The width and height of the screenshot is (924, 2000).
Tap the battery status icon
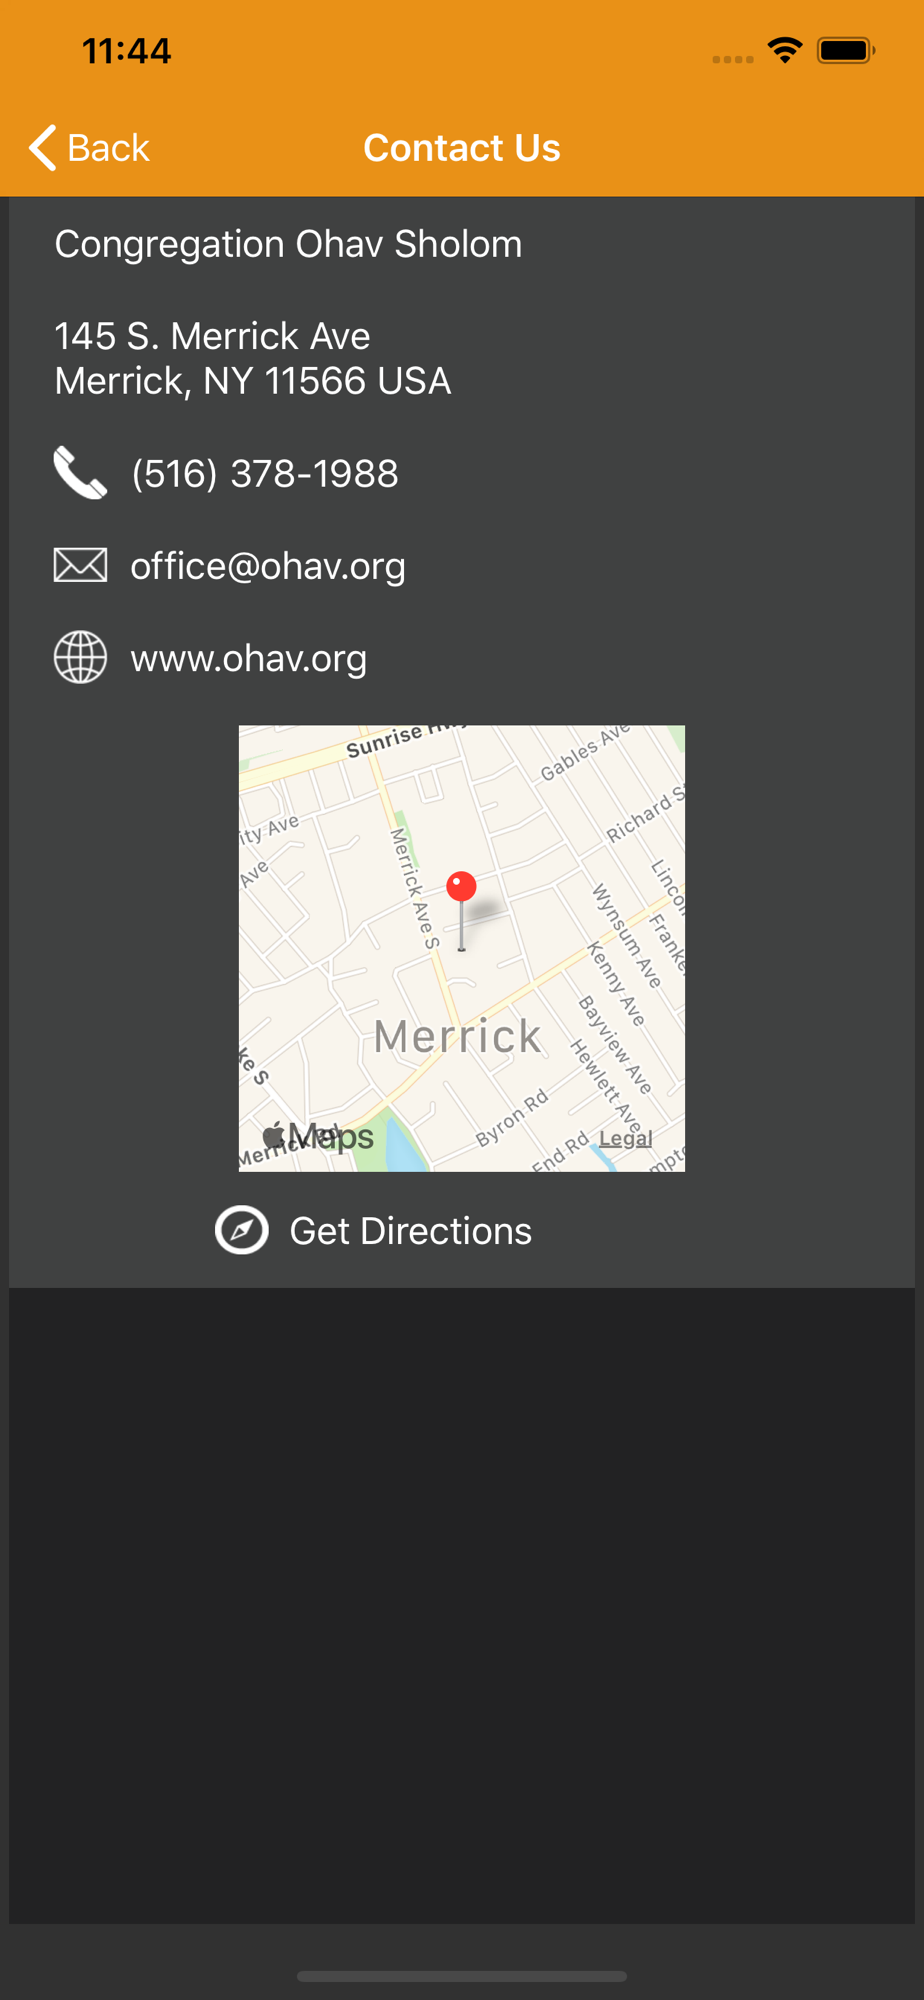coord(846,50)
